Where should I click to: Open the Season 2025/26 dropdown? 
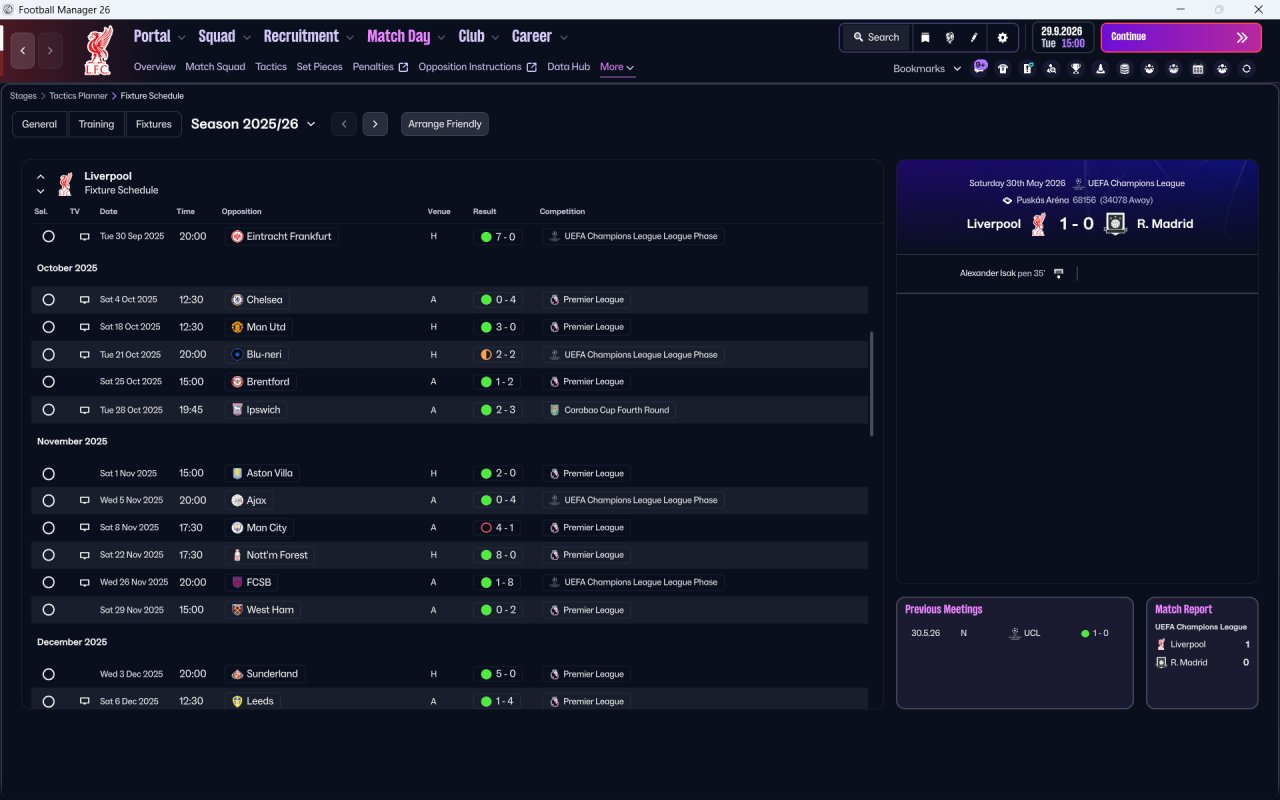pyautogui.click(x=253, y=124)
